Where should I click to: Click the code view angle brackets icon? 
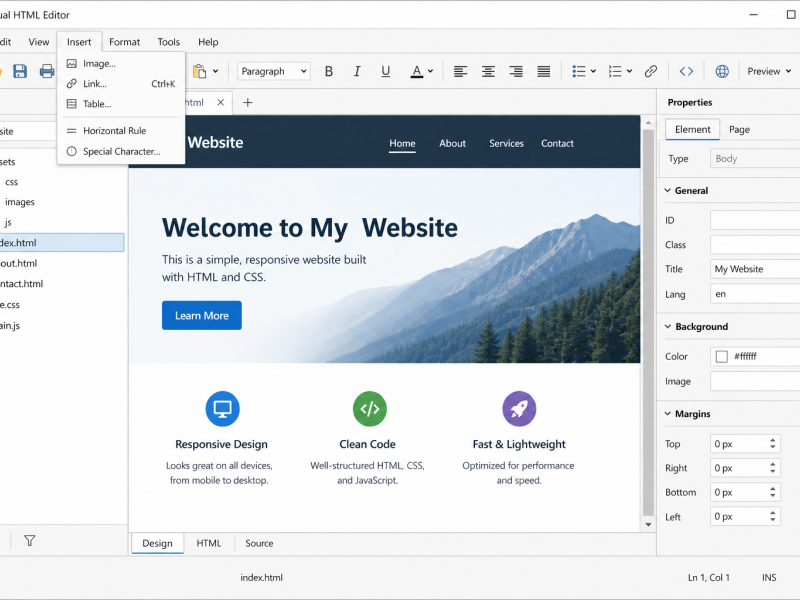(x=686, y=71)
